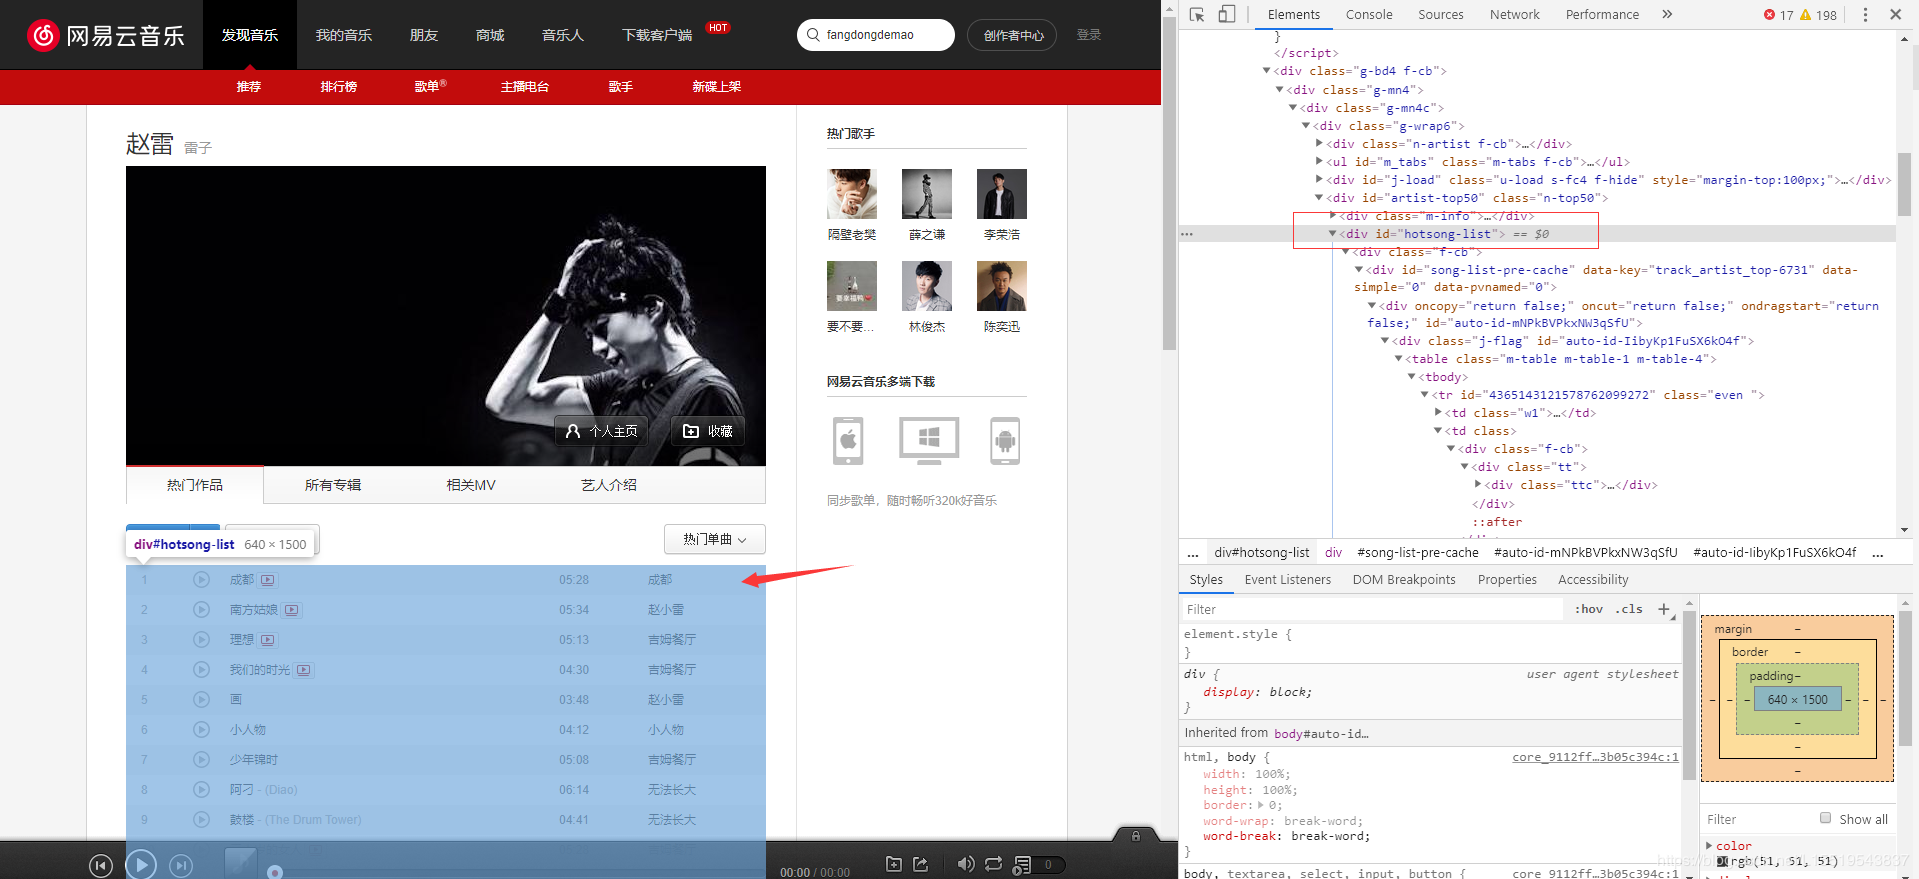
Task: Expand the div class m-info node
Action: 1333,216
